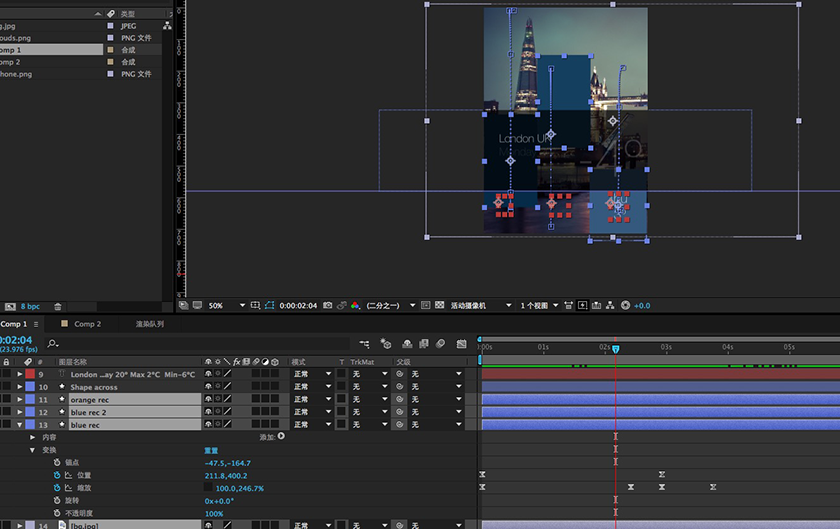Enable frame blending for the timeline
840x529 pixels.
point(424,344)
